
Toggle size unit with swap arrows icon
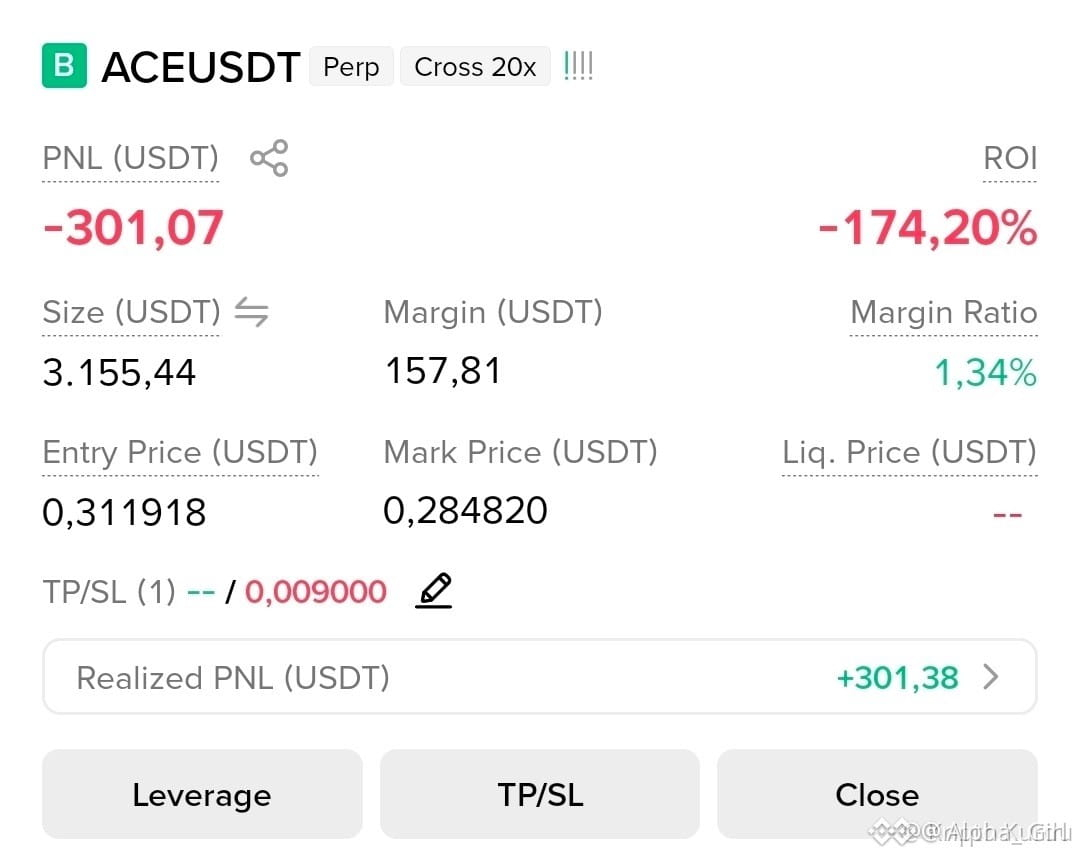click(251, 312)
